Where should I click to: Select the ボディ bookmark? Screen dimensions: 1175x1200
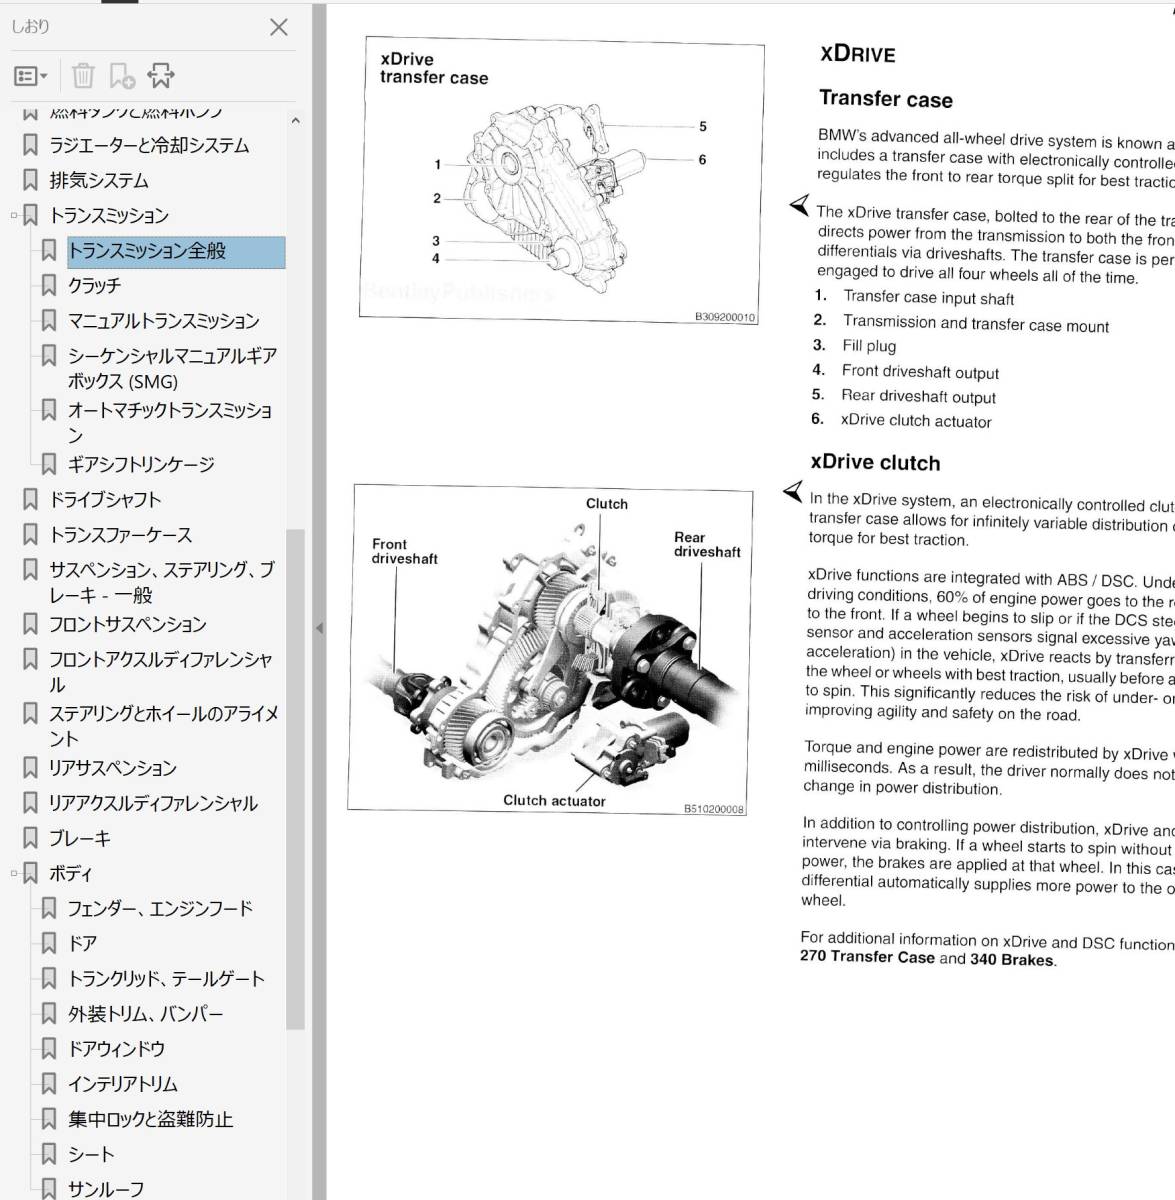coord(70,873)
